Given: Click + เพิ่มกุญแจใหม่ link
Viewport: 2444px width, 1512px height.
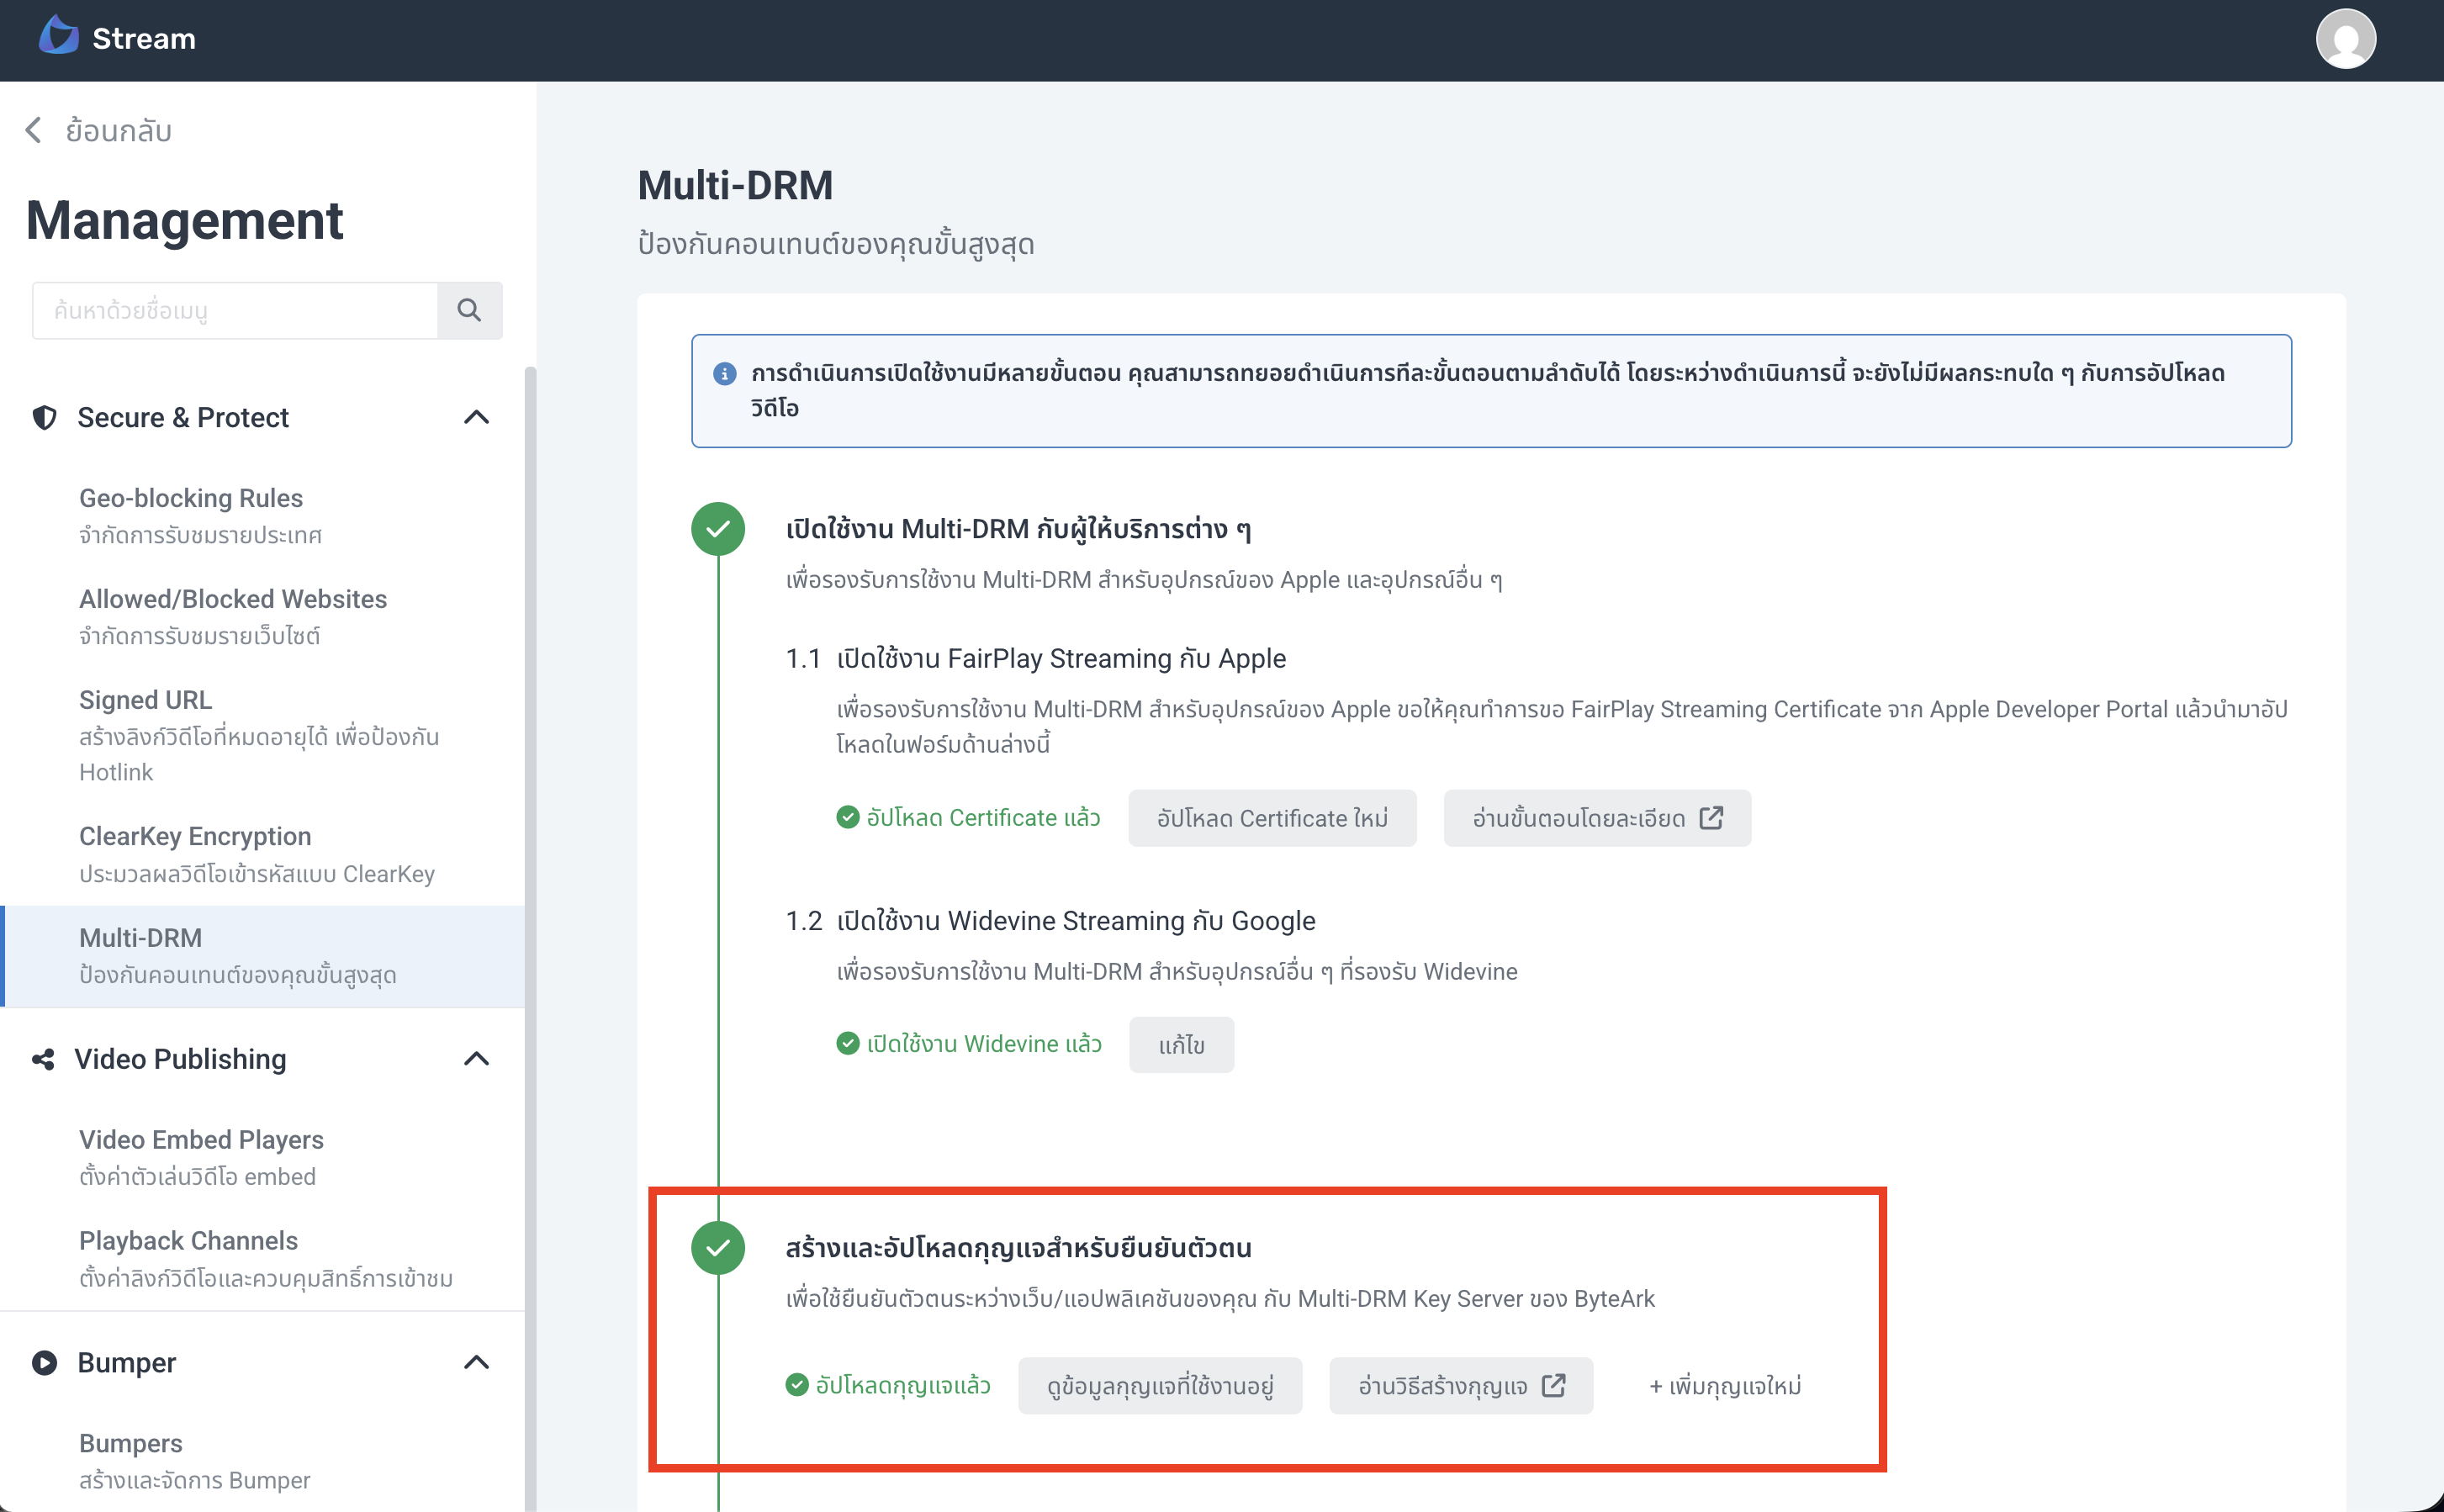Looking at the screenshot, I should 1725,1386.
